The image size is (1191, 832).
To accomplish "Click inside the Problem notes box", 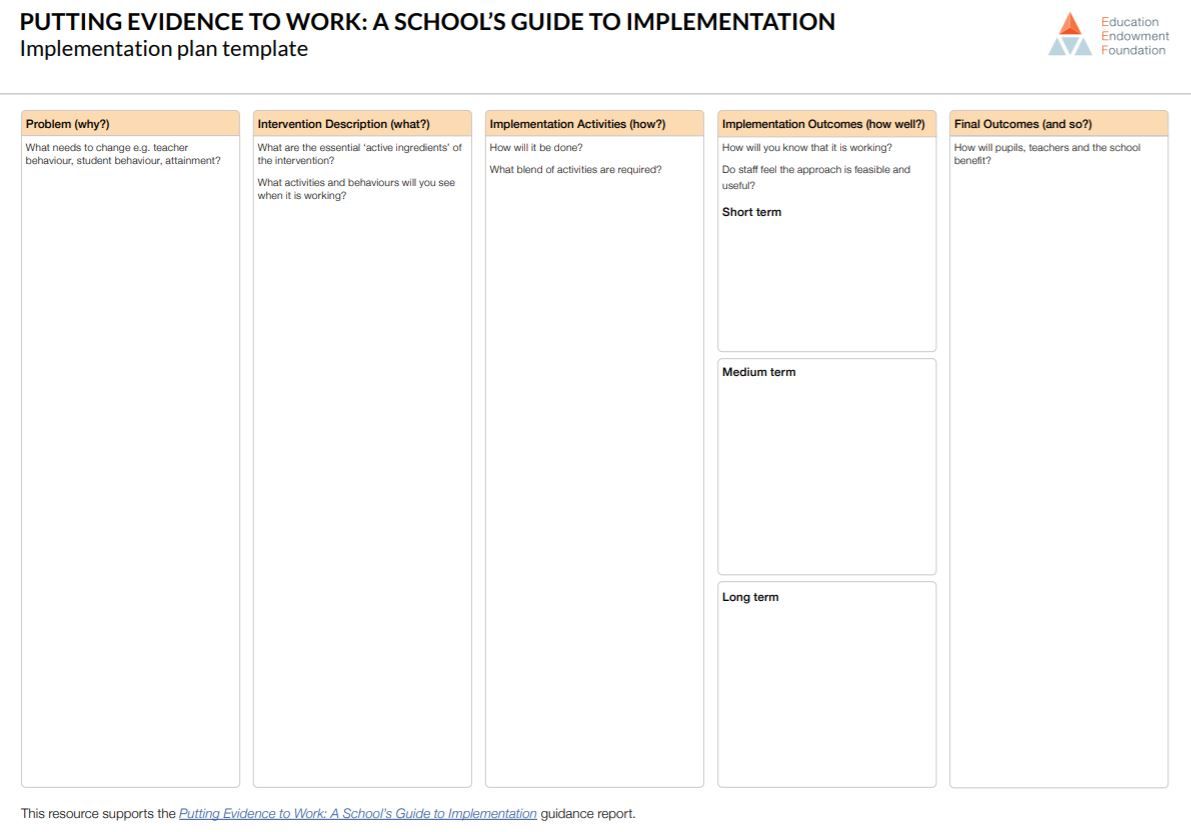I will click(x=130, y=450).
